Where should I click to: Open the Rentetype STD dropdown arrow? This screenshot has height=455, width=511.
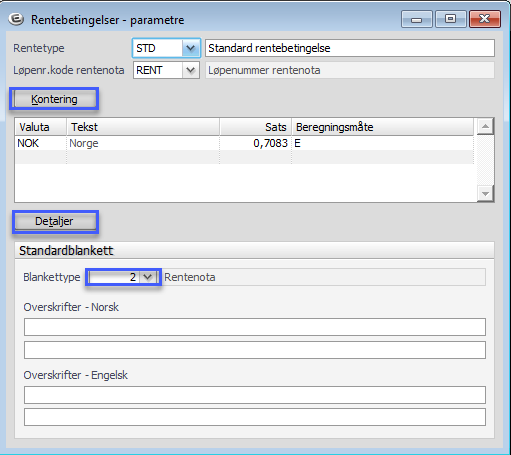click(191, 48)
